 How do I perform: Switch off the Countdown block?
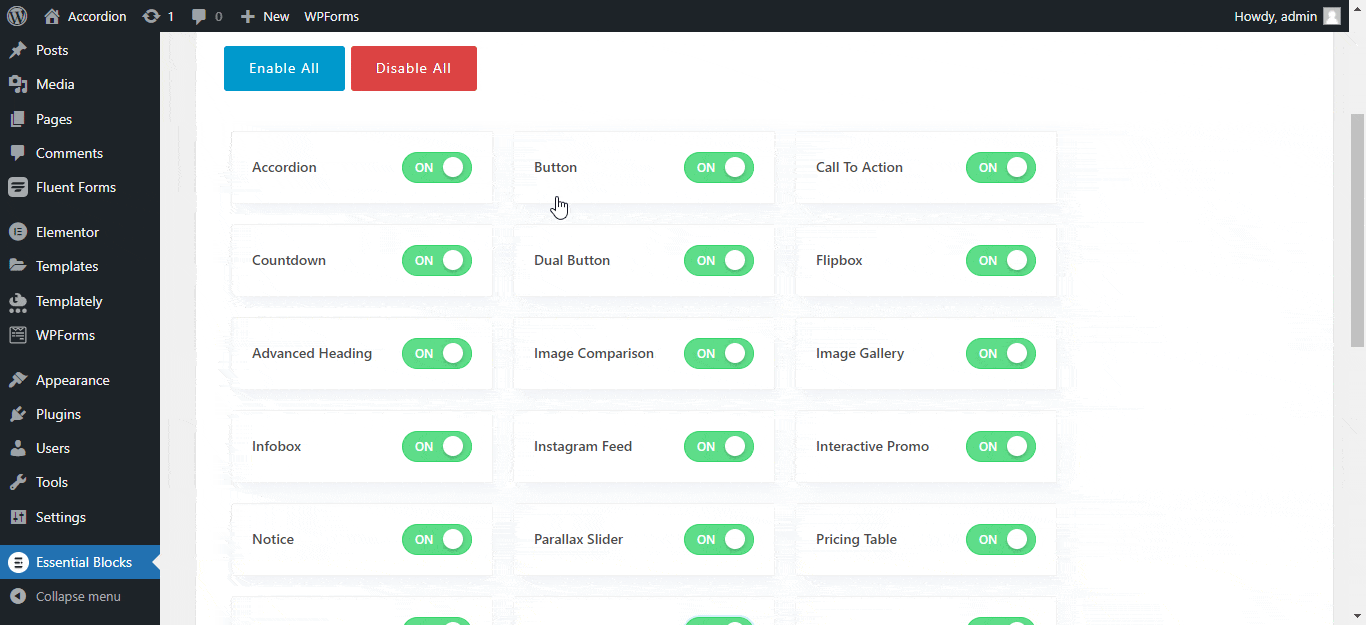(x=437, y=260)
